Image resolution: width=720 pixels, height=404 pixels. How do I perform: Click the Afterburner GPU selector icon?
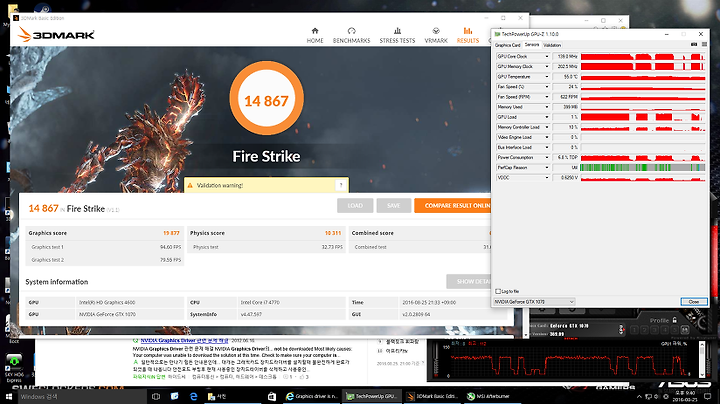click(621, 329)
